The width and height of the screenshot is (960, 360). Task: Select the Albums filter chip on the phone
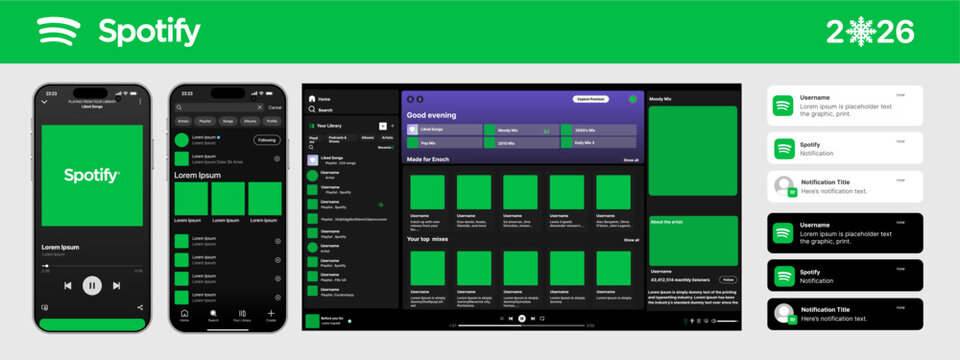click(x=250, y=121)
